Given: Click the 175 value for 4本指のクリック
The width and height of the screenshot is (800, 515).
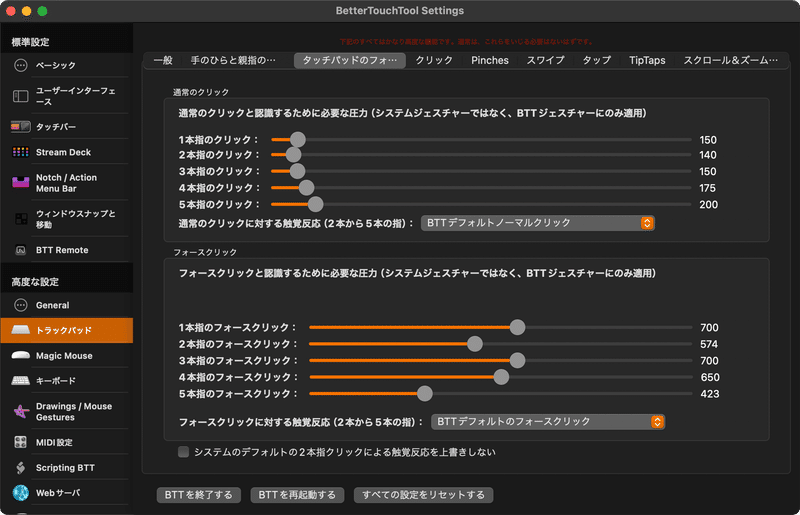Looking at the screenshot, I should [x=707, y=188].
